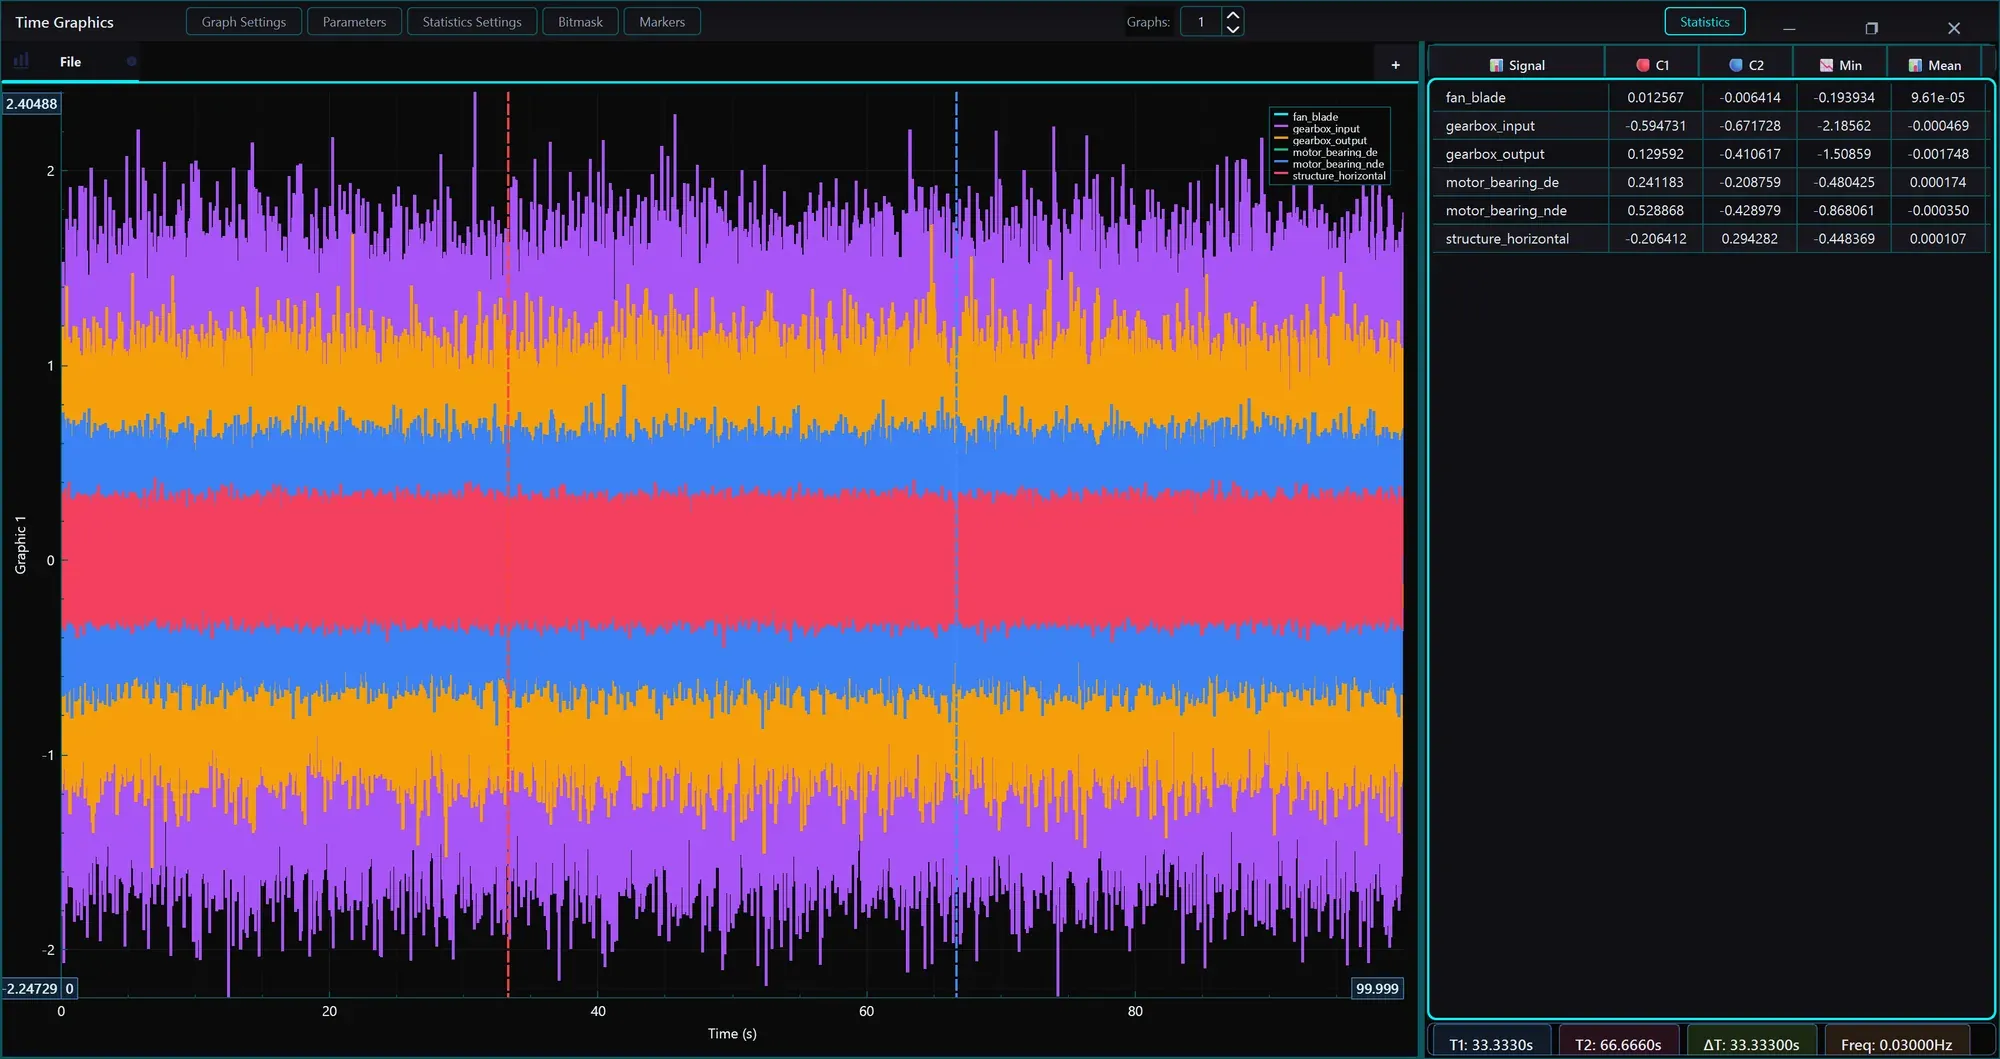
Task: Click the Min column header
Action: tap(1840, 65)
